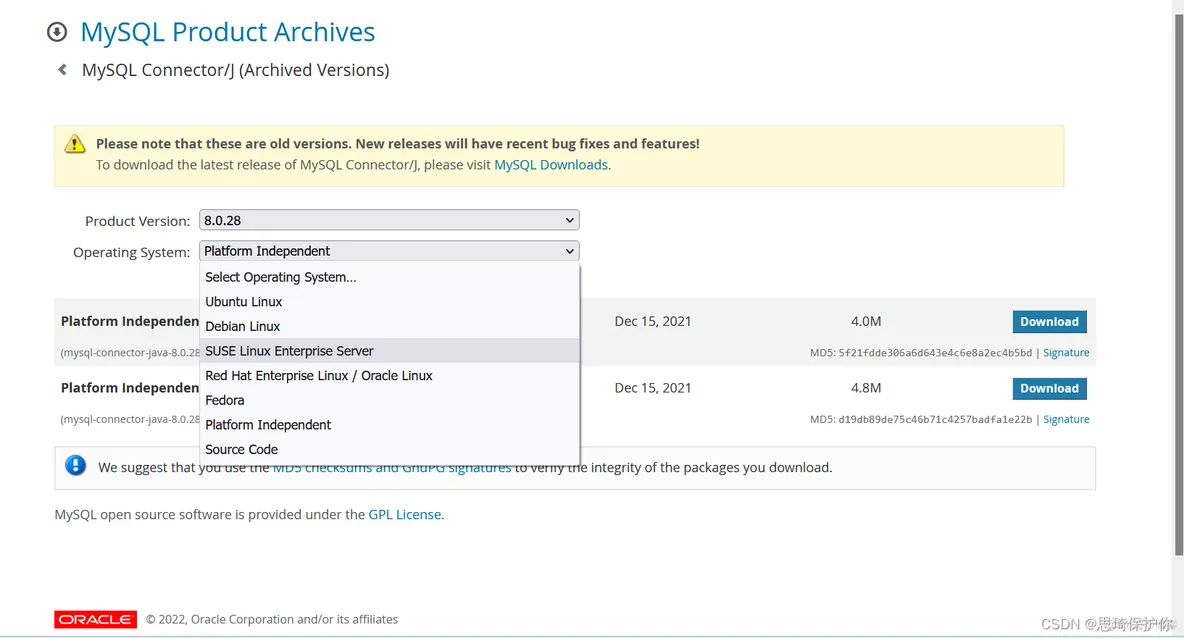Click the back arrow beside MySQL Connector/J
The height and width of the screenshot is (638, 1184).
(63, 69)
